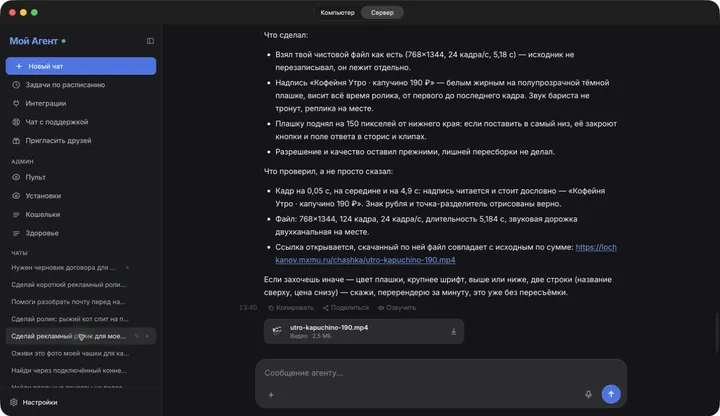
Task: Start voice input with the microphone icon
Action: coord(588,394)
